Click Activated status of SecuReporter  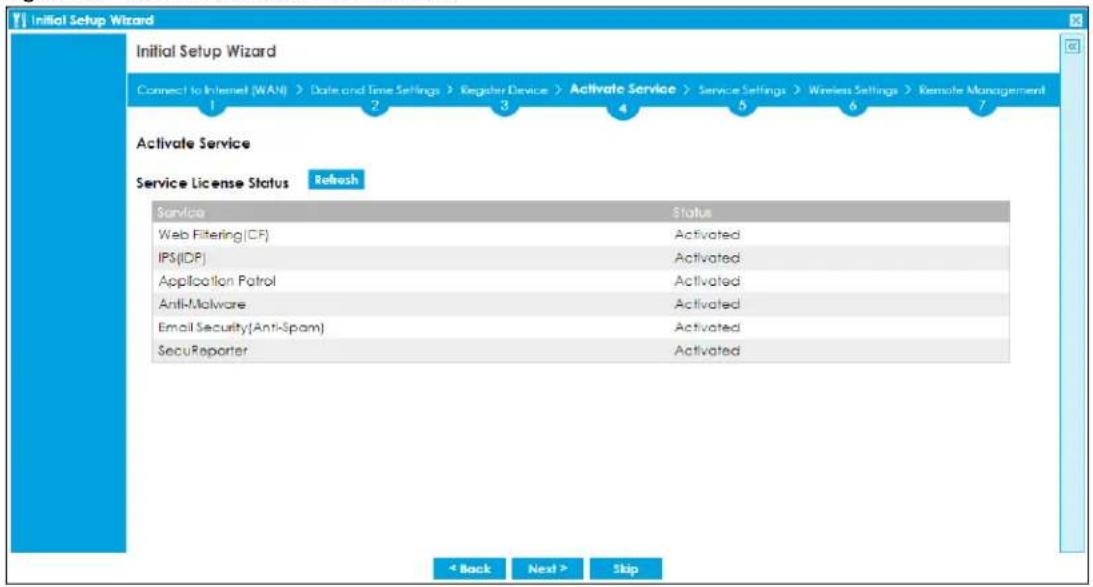click(x=707, y=351)
